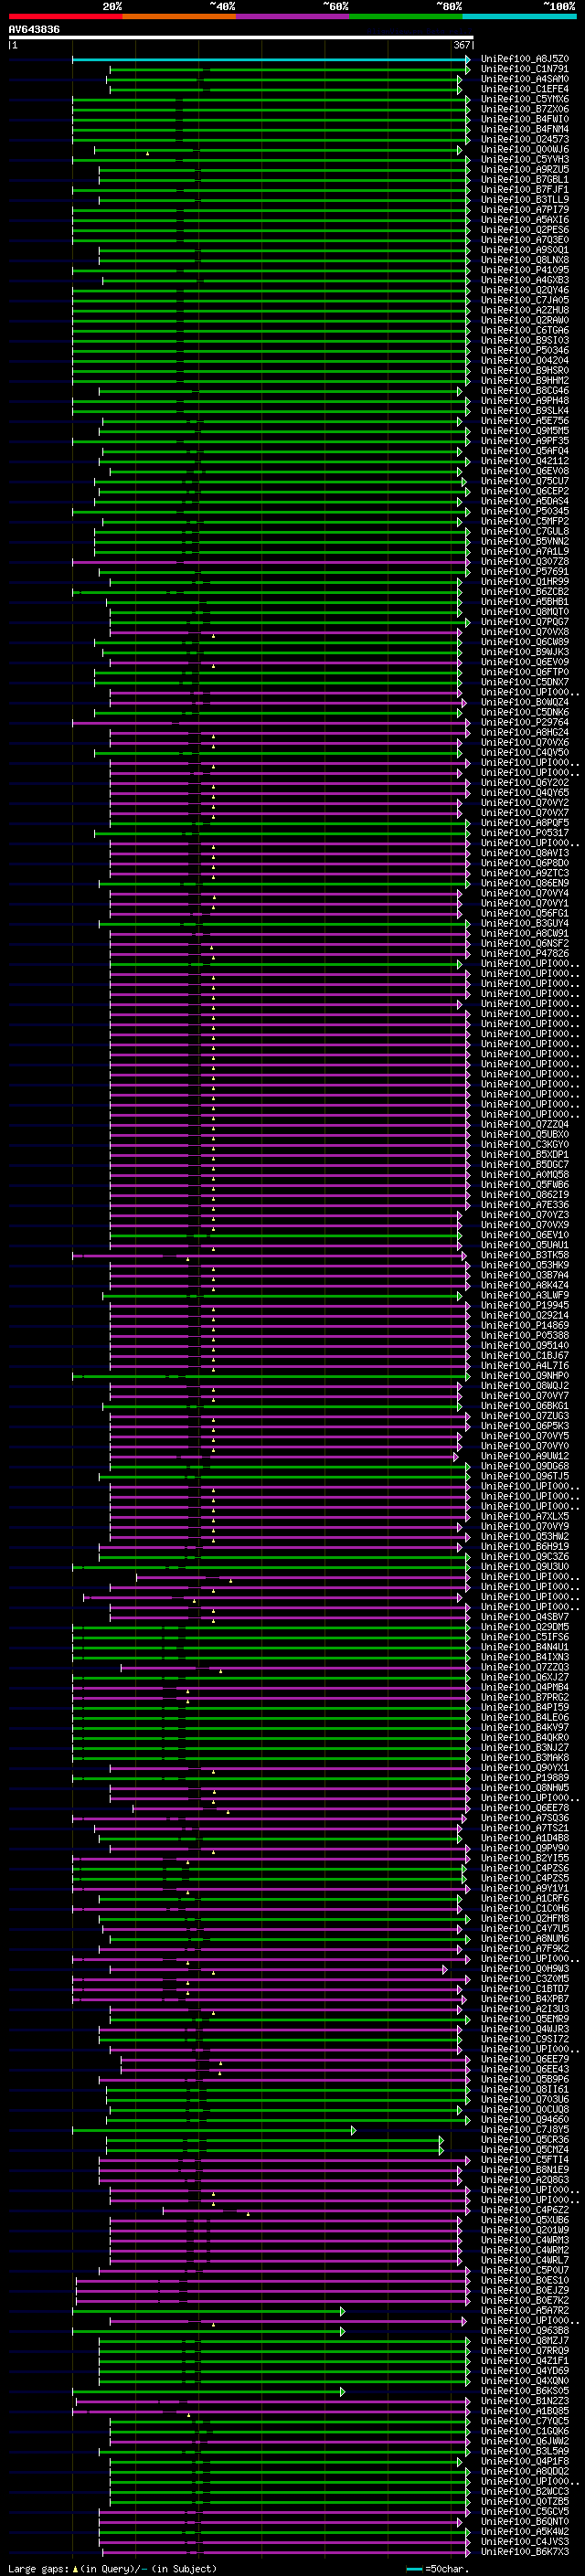Select hit label UniRef100_P05388
Image resolution: width=585 pixels, height=2576 pixels.
(x=525, y=1335)
